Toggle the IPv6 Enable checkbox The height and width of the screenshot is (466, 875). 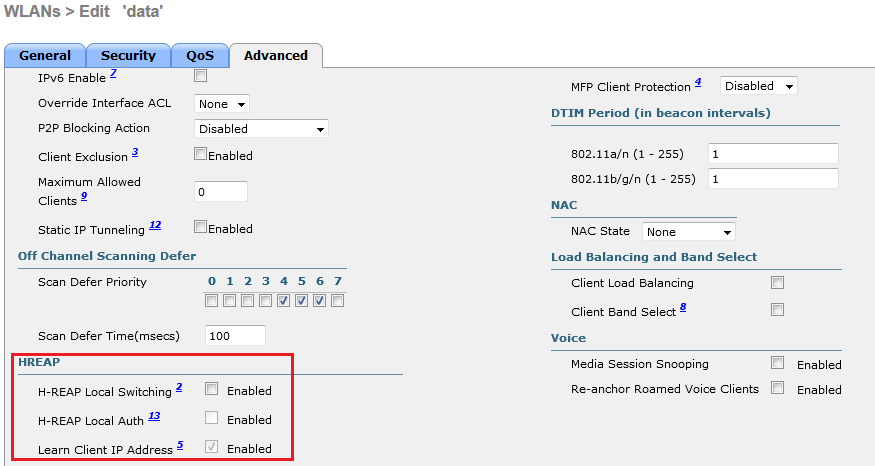(201, 75)
